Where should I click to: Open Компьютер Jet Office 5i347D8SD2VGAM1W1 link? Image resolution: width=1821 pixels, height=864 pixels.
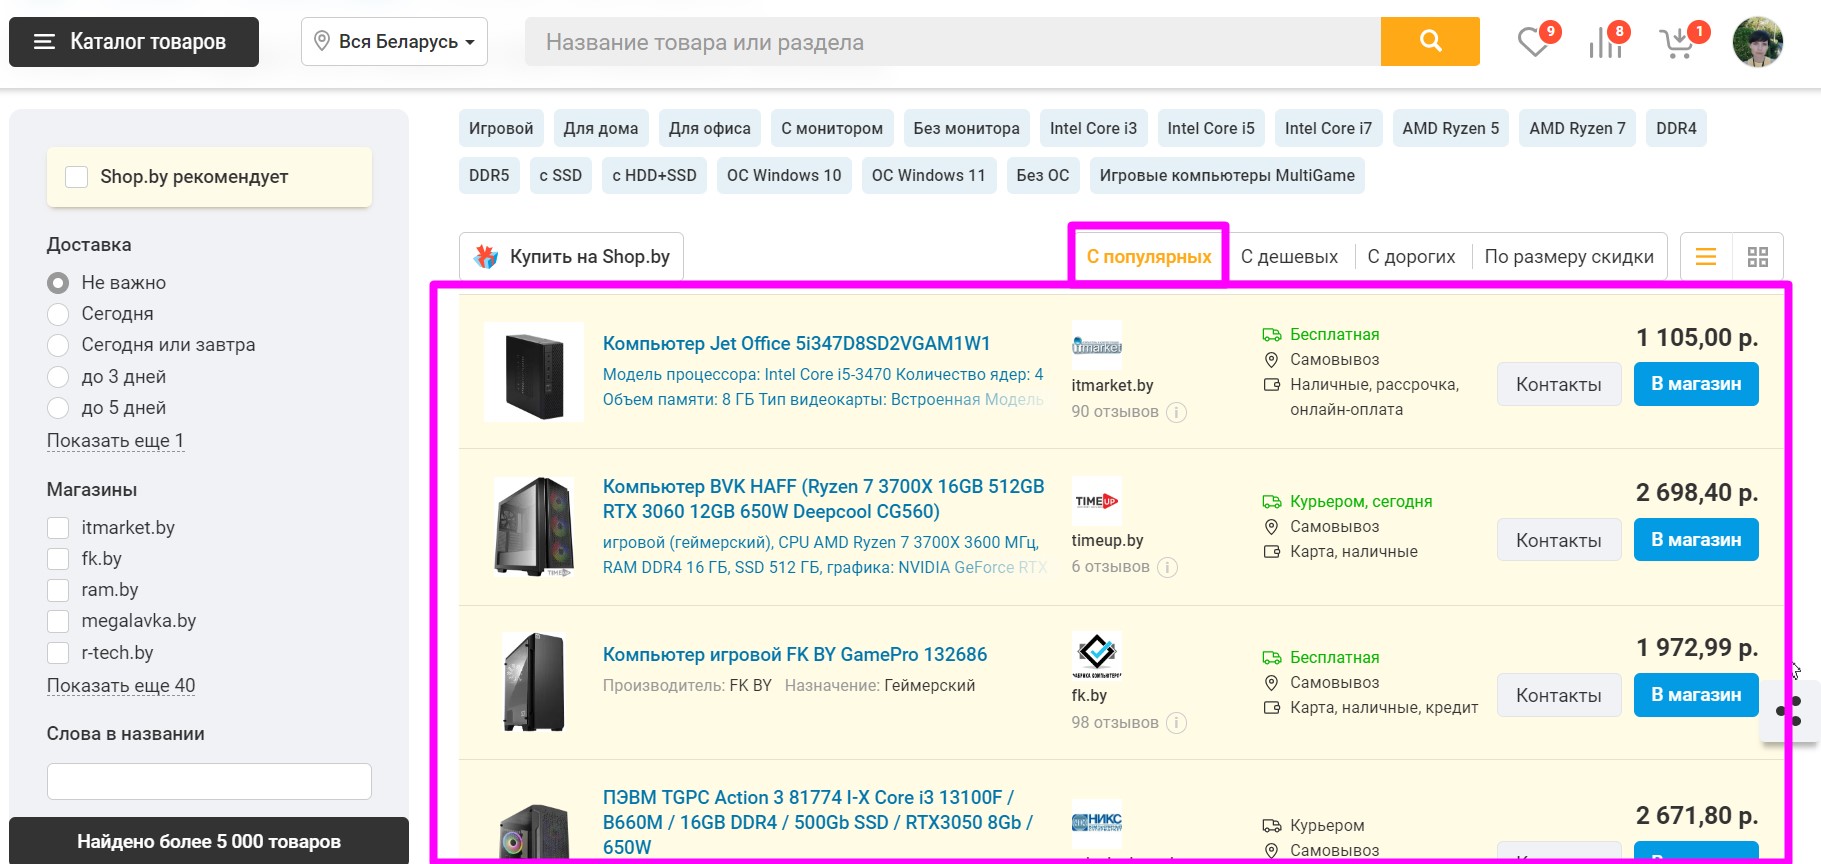pos(796,344)
